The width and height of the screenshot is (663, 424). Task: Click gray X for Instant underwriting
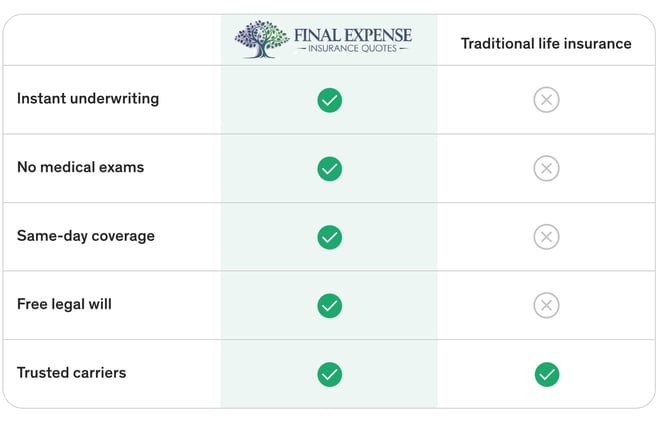[x=546, y=100]
